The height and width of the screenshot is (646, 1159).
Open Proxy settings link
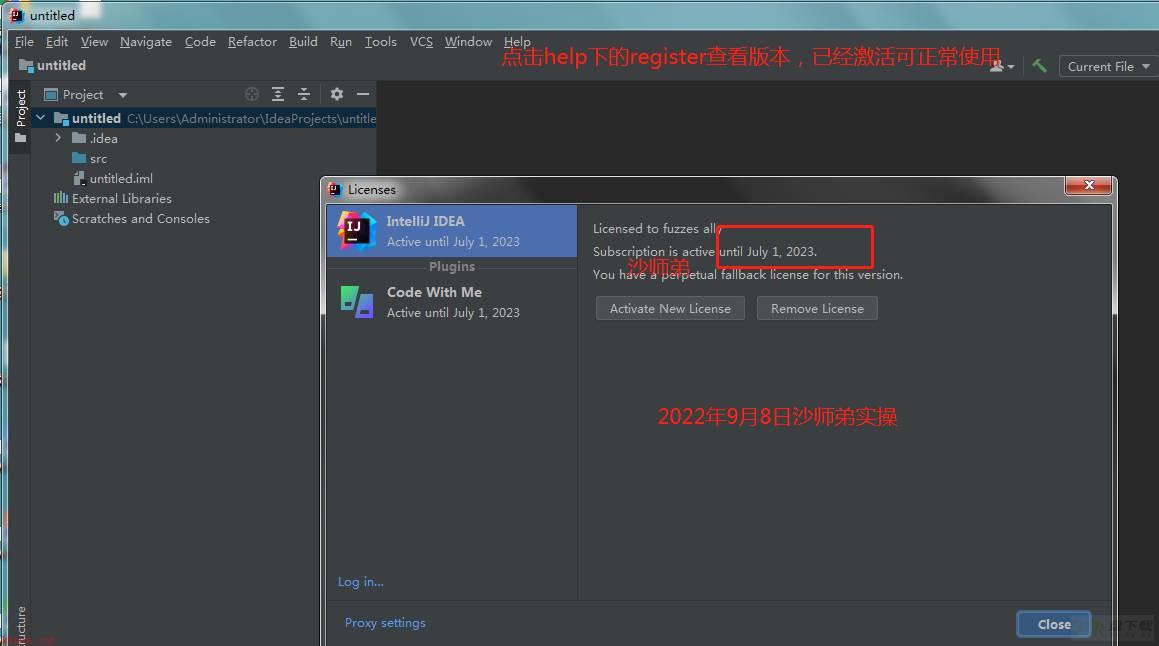385,622
